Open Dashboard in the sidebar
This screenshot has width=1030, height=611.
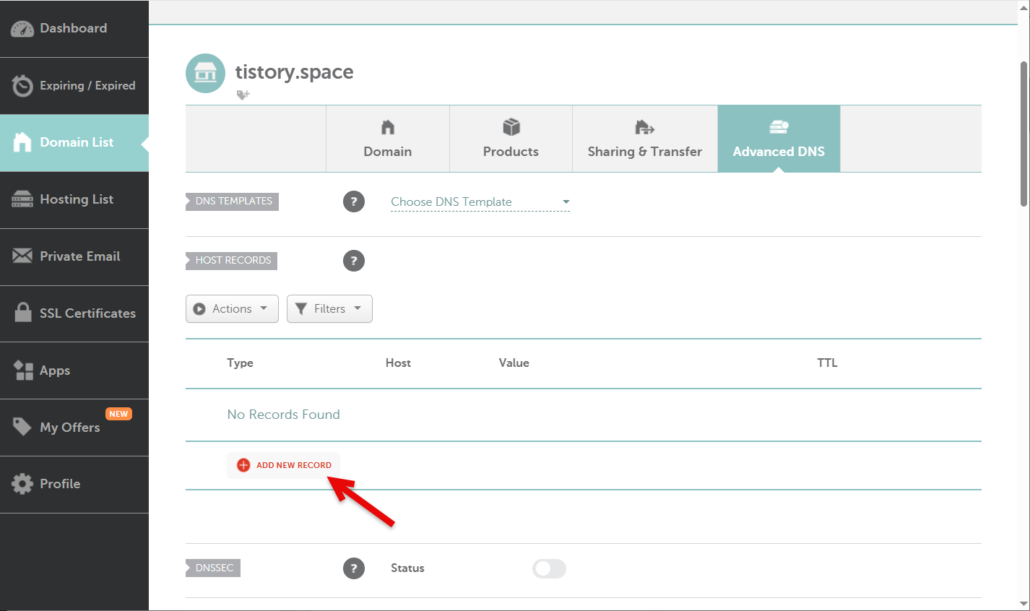click(x=74, y=29)
